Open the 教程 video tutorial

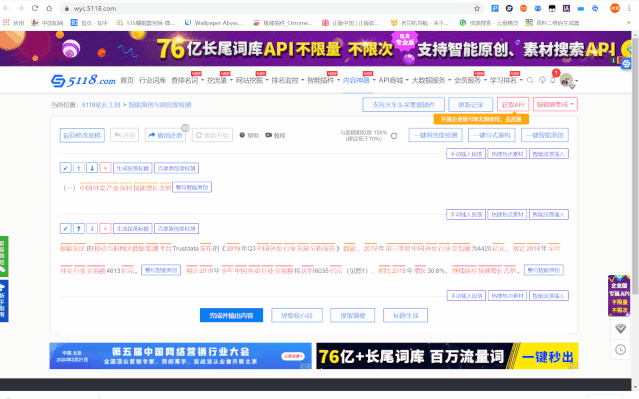[275, 135]
